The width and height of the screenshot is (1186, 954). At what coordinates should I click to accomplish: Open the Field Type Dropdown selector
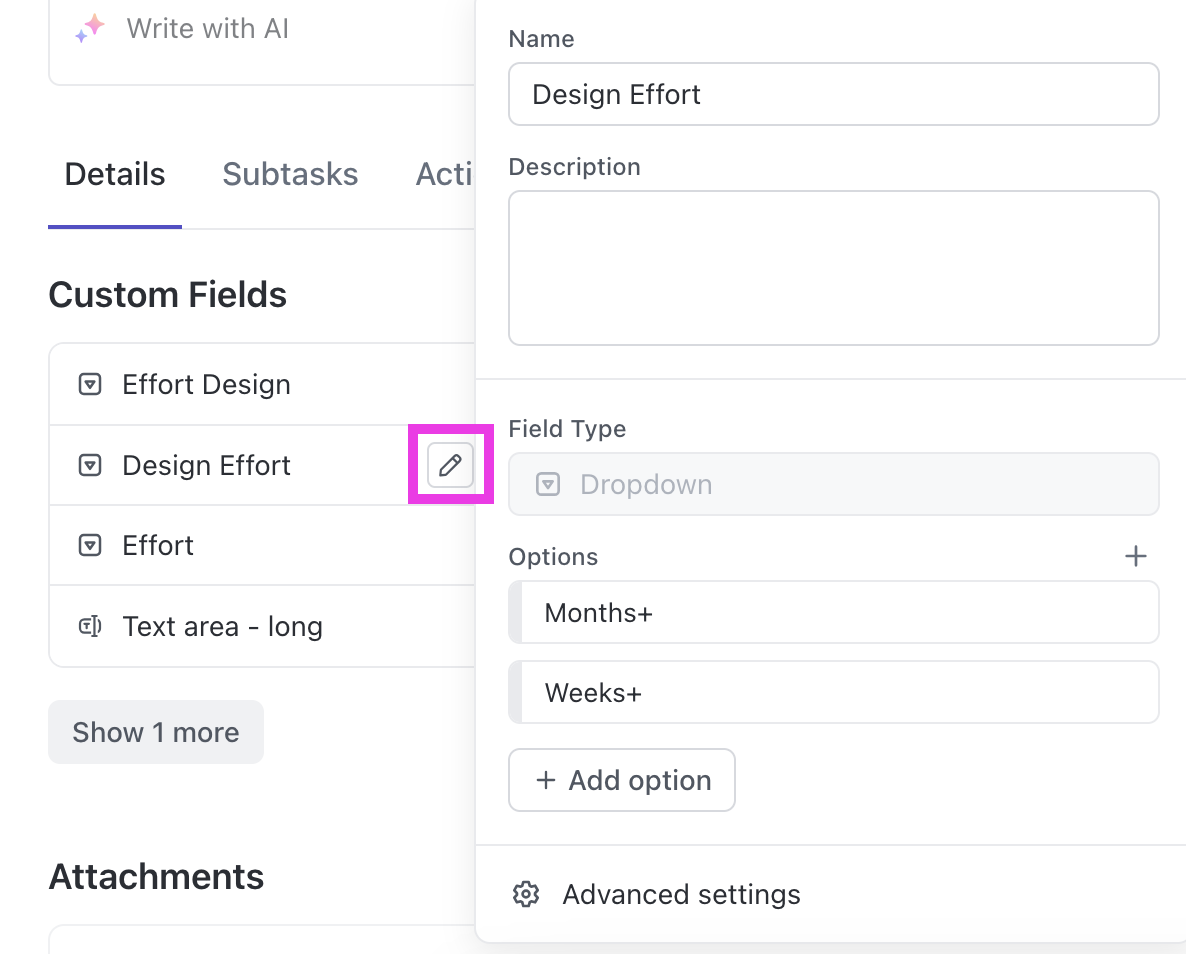coord(833,485)
